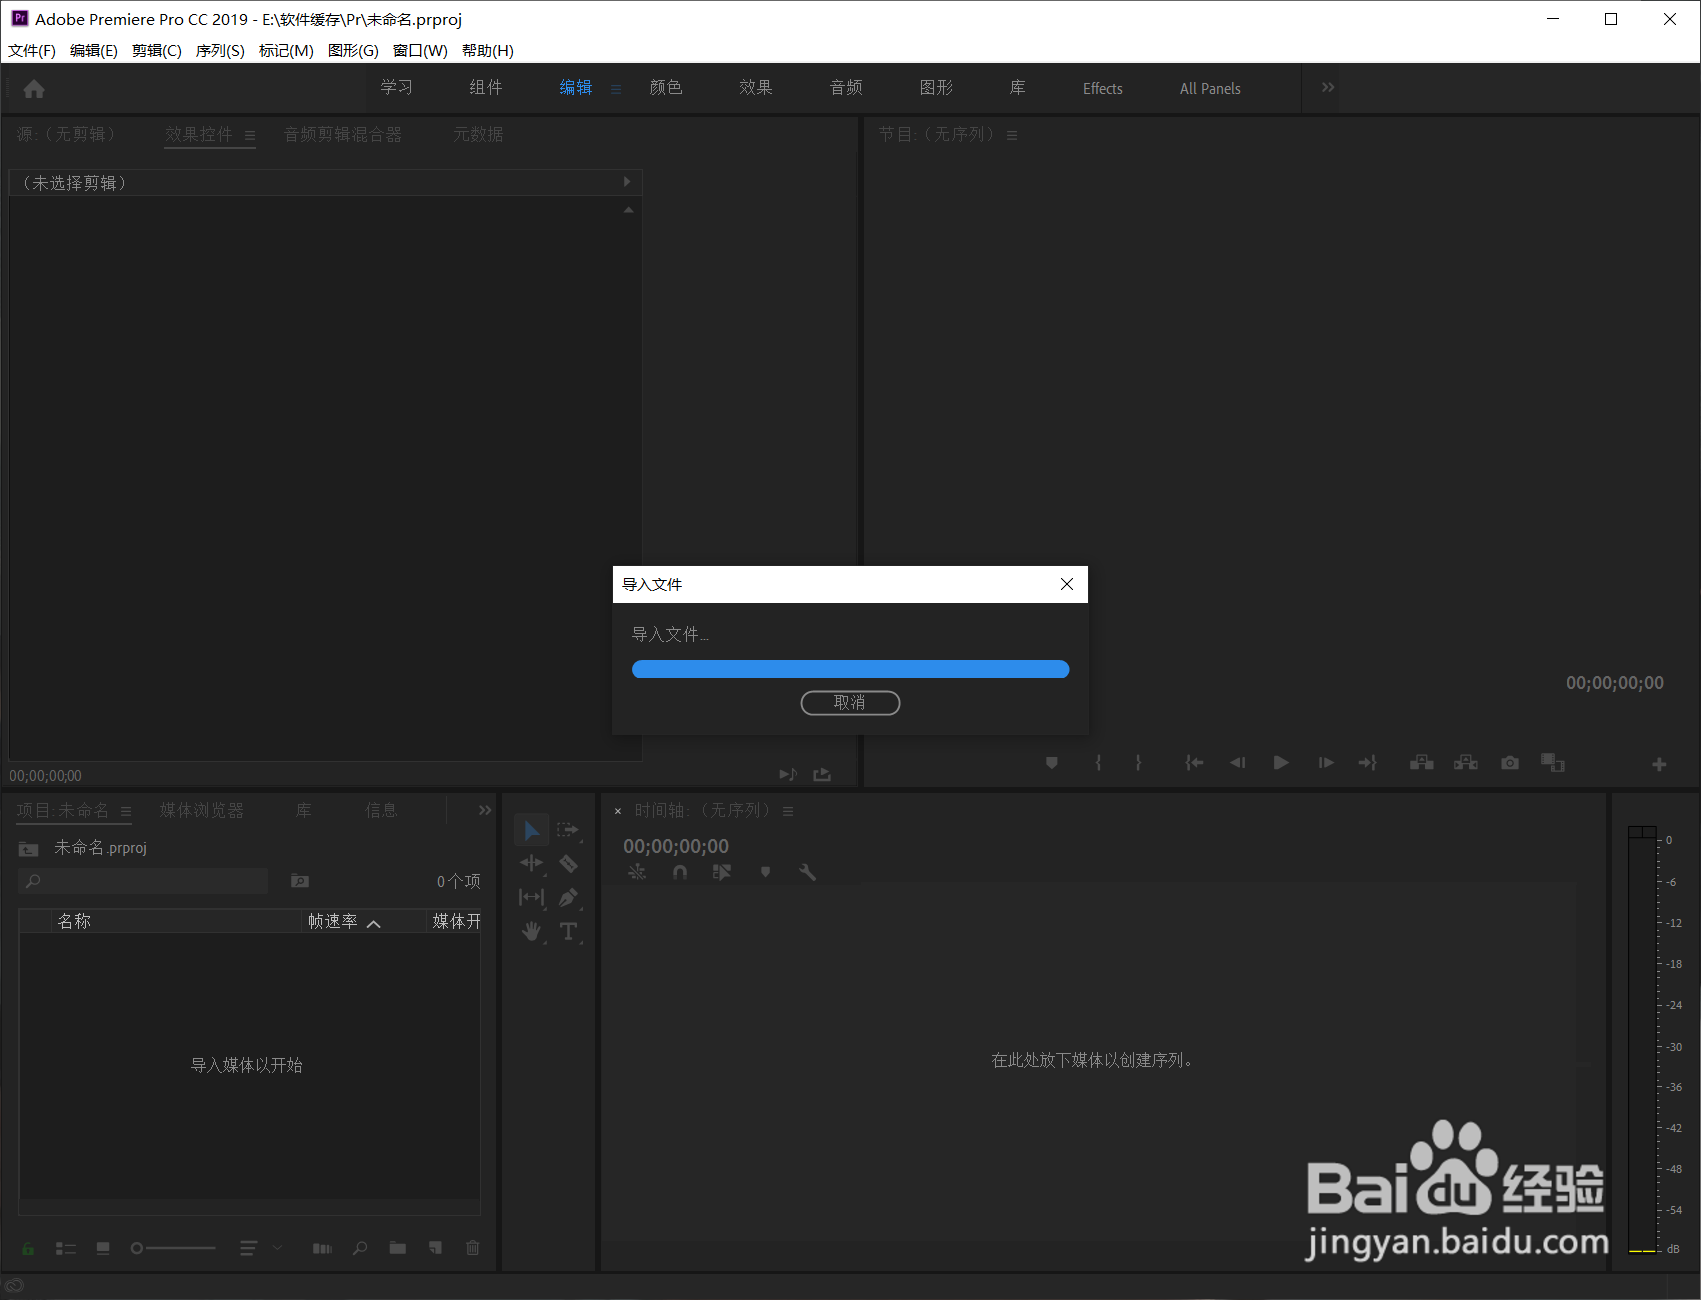The width and height of the screenshot is (1701, 1300).
Task: Close the 导入文件 dialog
Action: tap(1067, 584)
